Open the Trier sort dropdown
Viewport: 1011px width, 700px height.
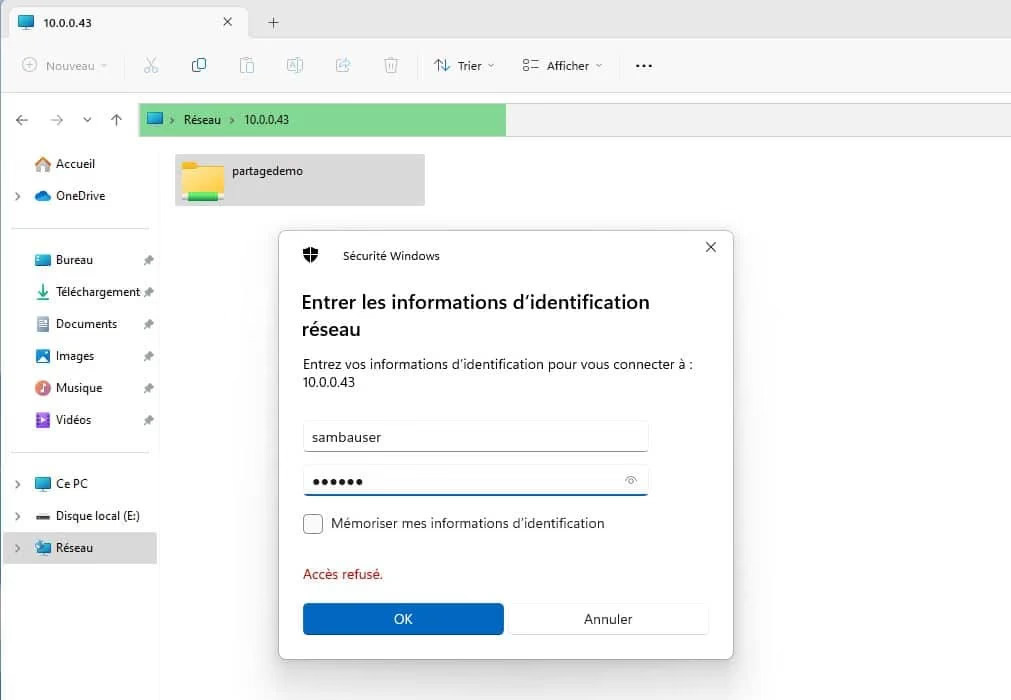click(464, 66)
